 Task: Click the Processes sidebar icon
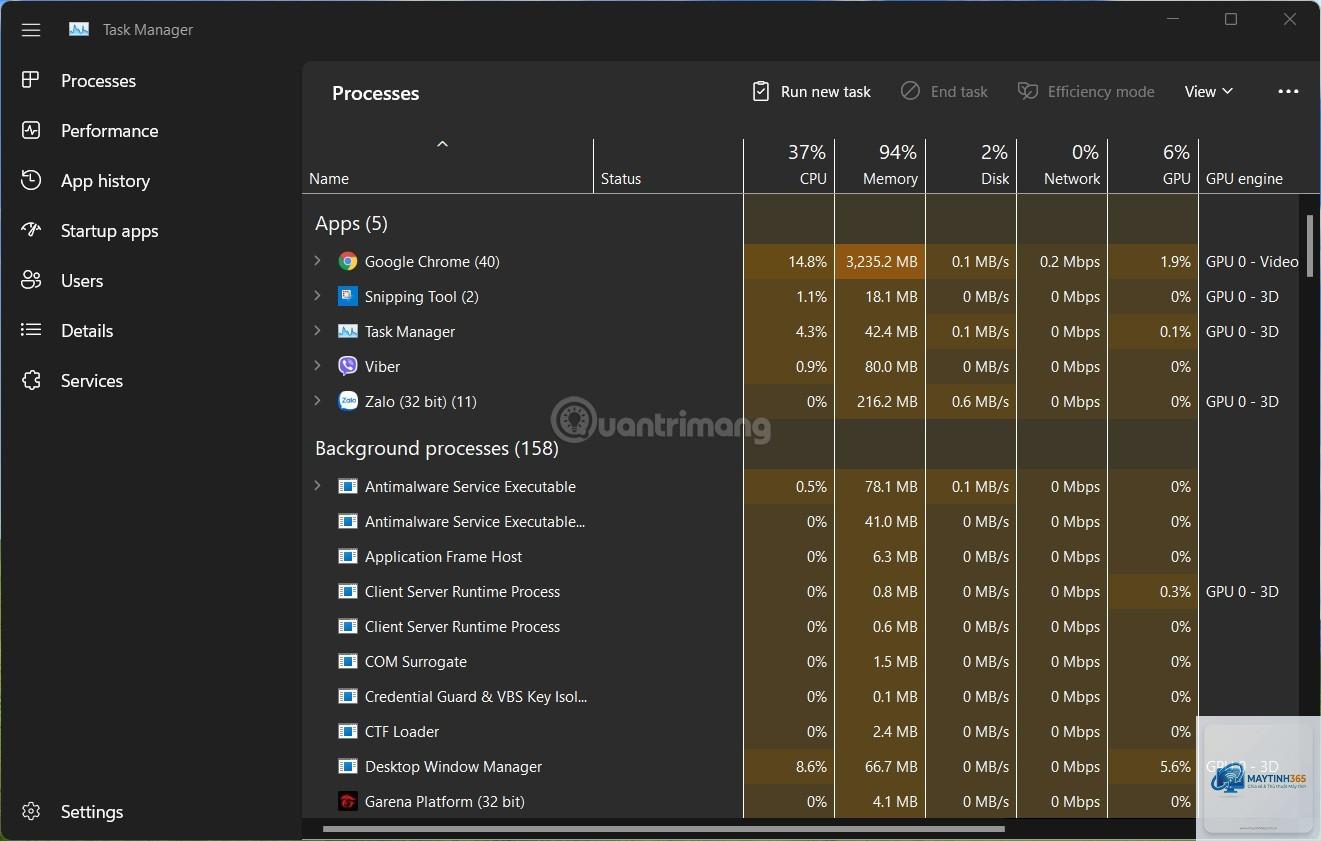pyautogui.click(x=31, y=80)
